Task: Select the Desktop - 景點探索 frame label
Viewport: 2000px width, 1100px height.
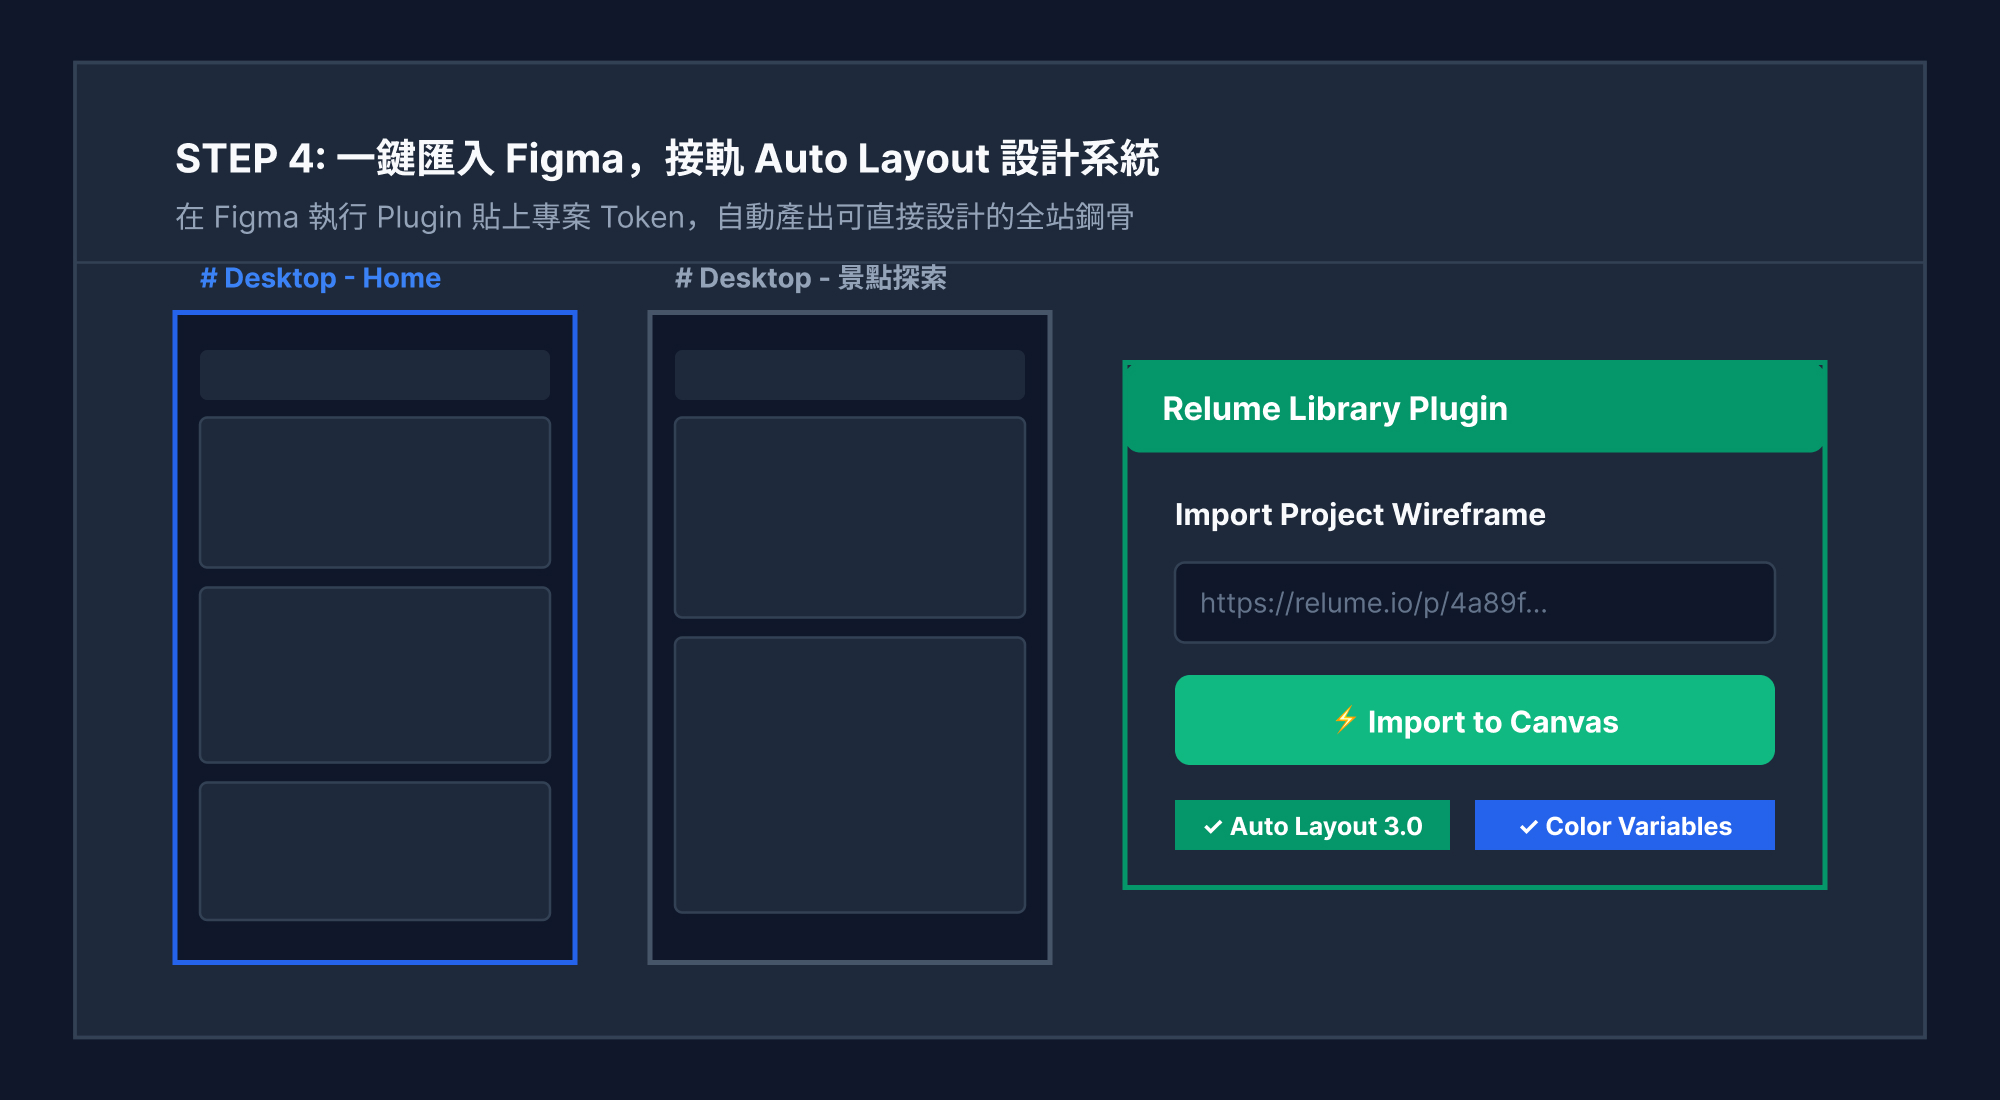Action: click(810, 278)
